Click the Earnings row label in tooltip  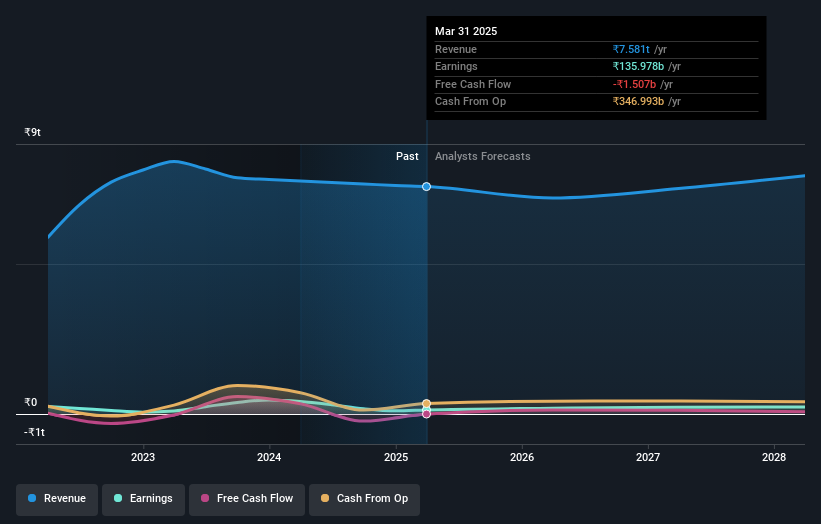[x=457, y=66]
